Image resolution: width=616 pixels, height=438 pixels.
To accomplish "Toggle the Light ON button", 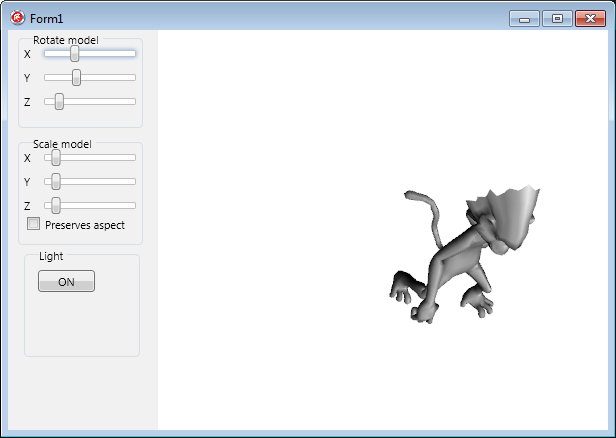I will point(66,281).
